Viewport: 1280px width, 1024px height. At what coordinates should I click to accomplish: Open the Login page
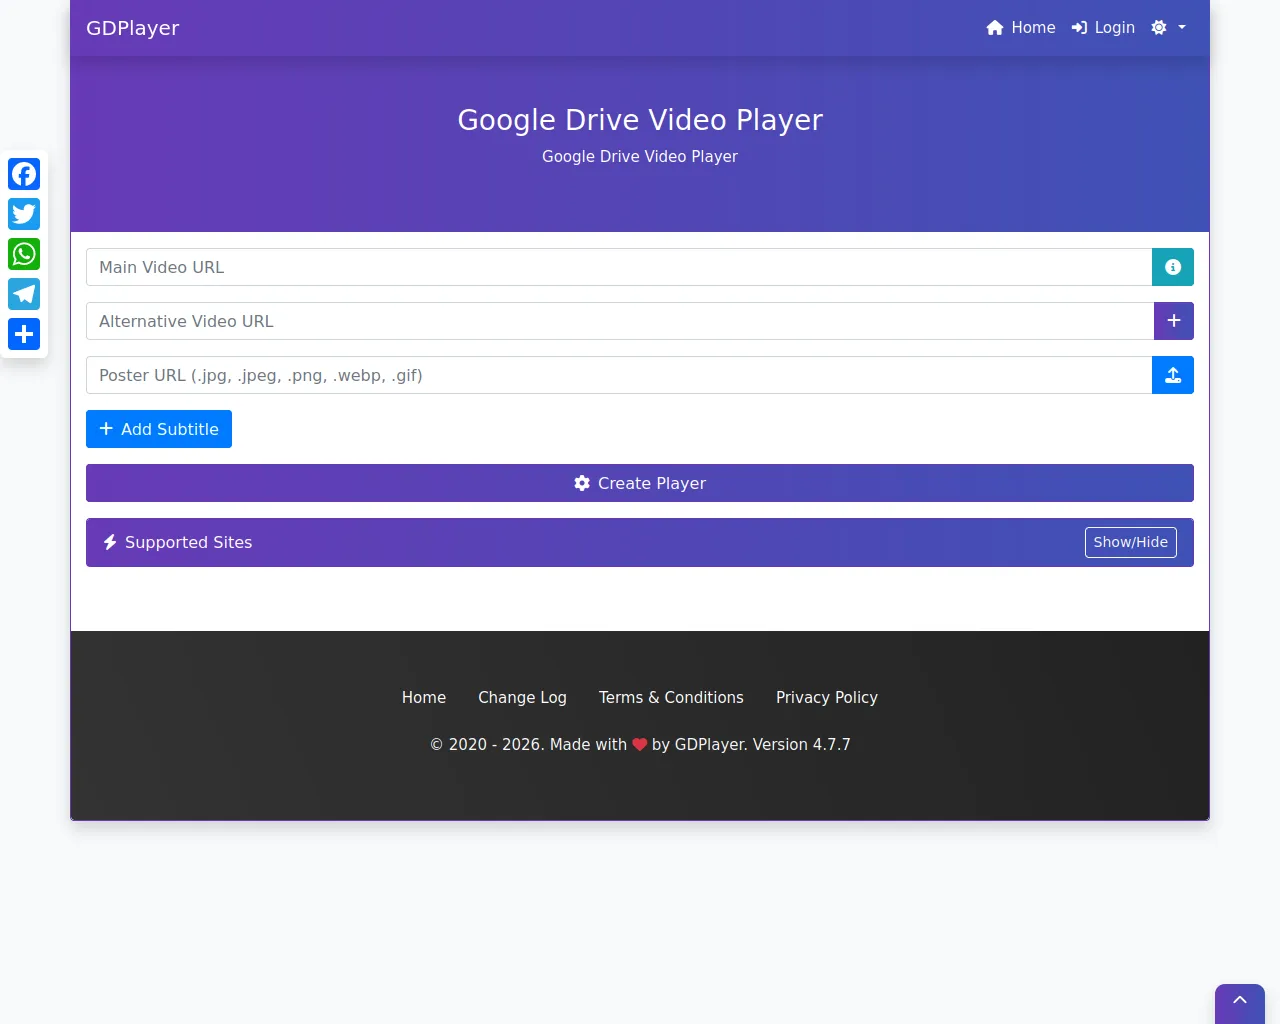coord(1103,28)
